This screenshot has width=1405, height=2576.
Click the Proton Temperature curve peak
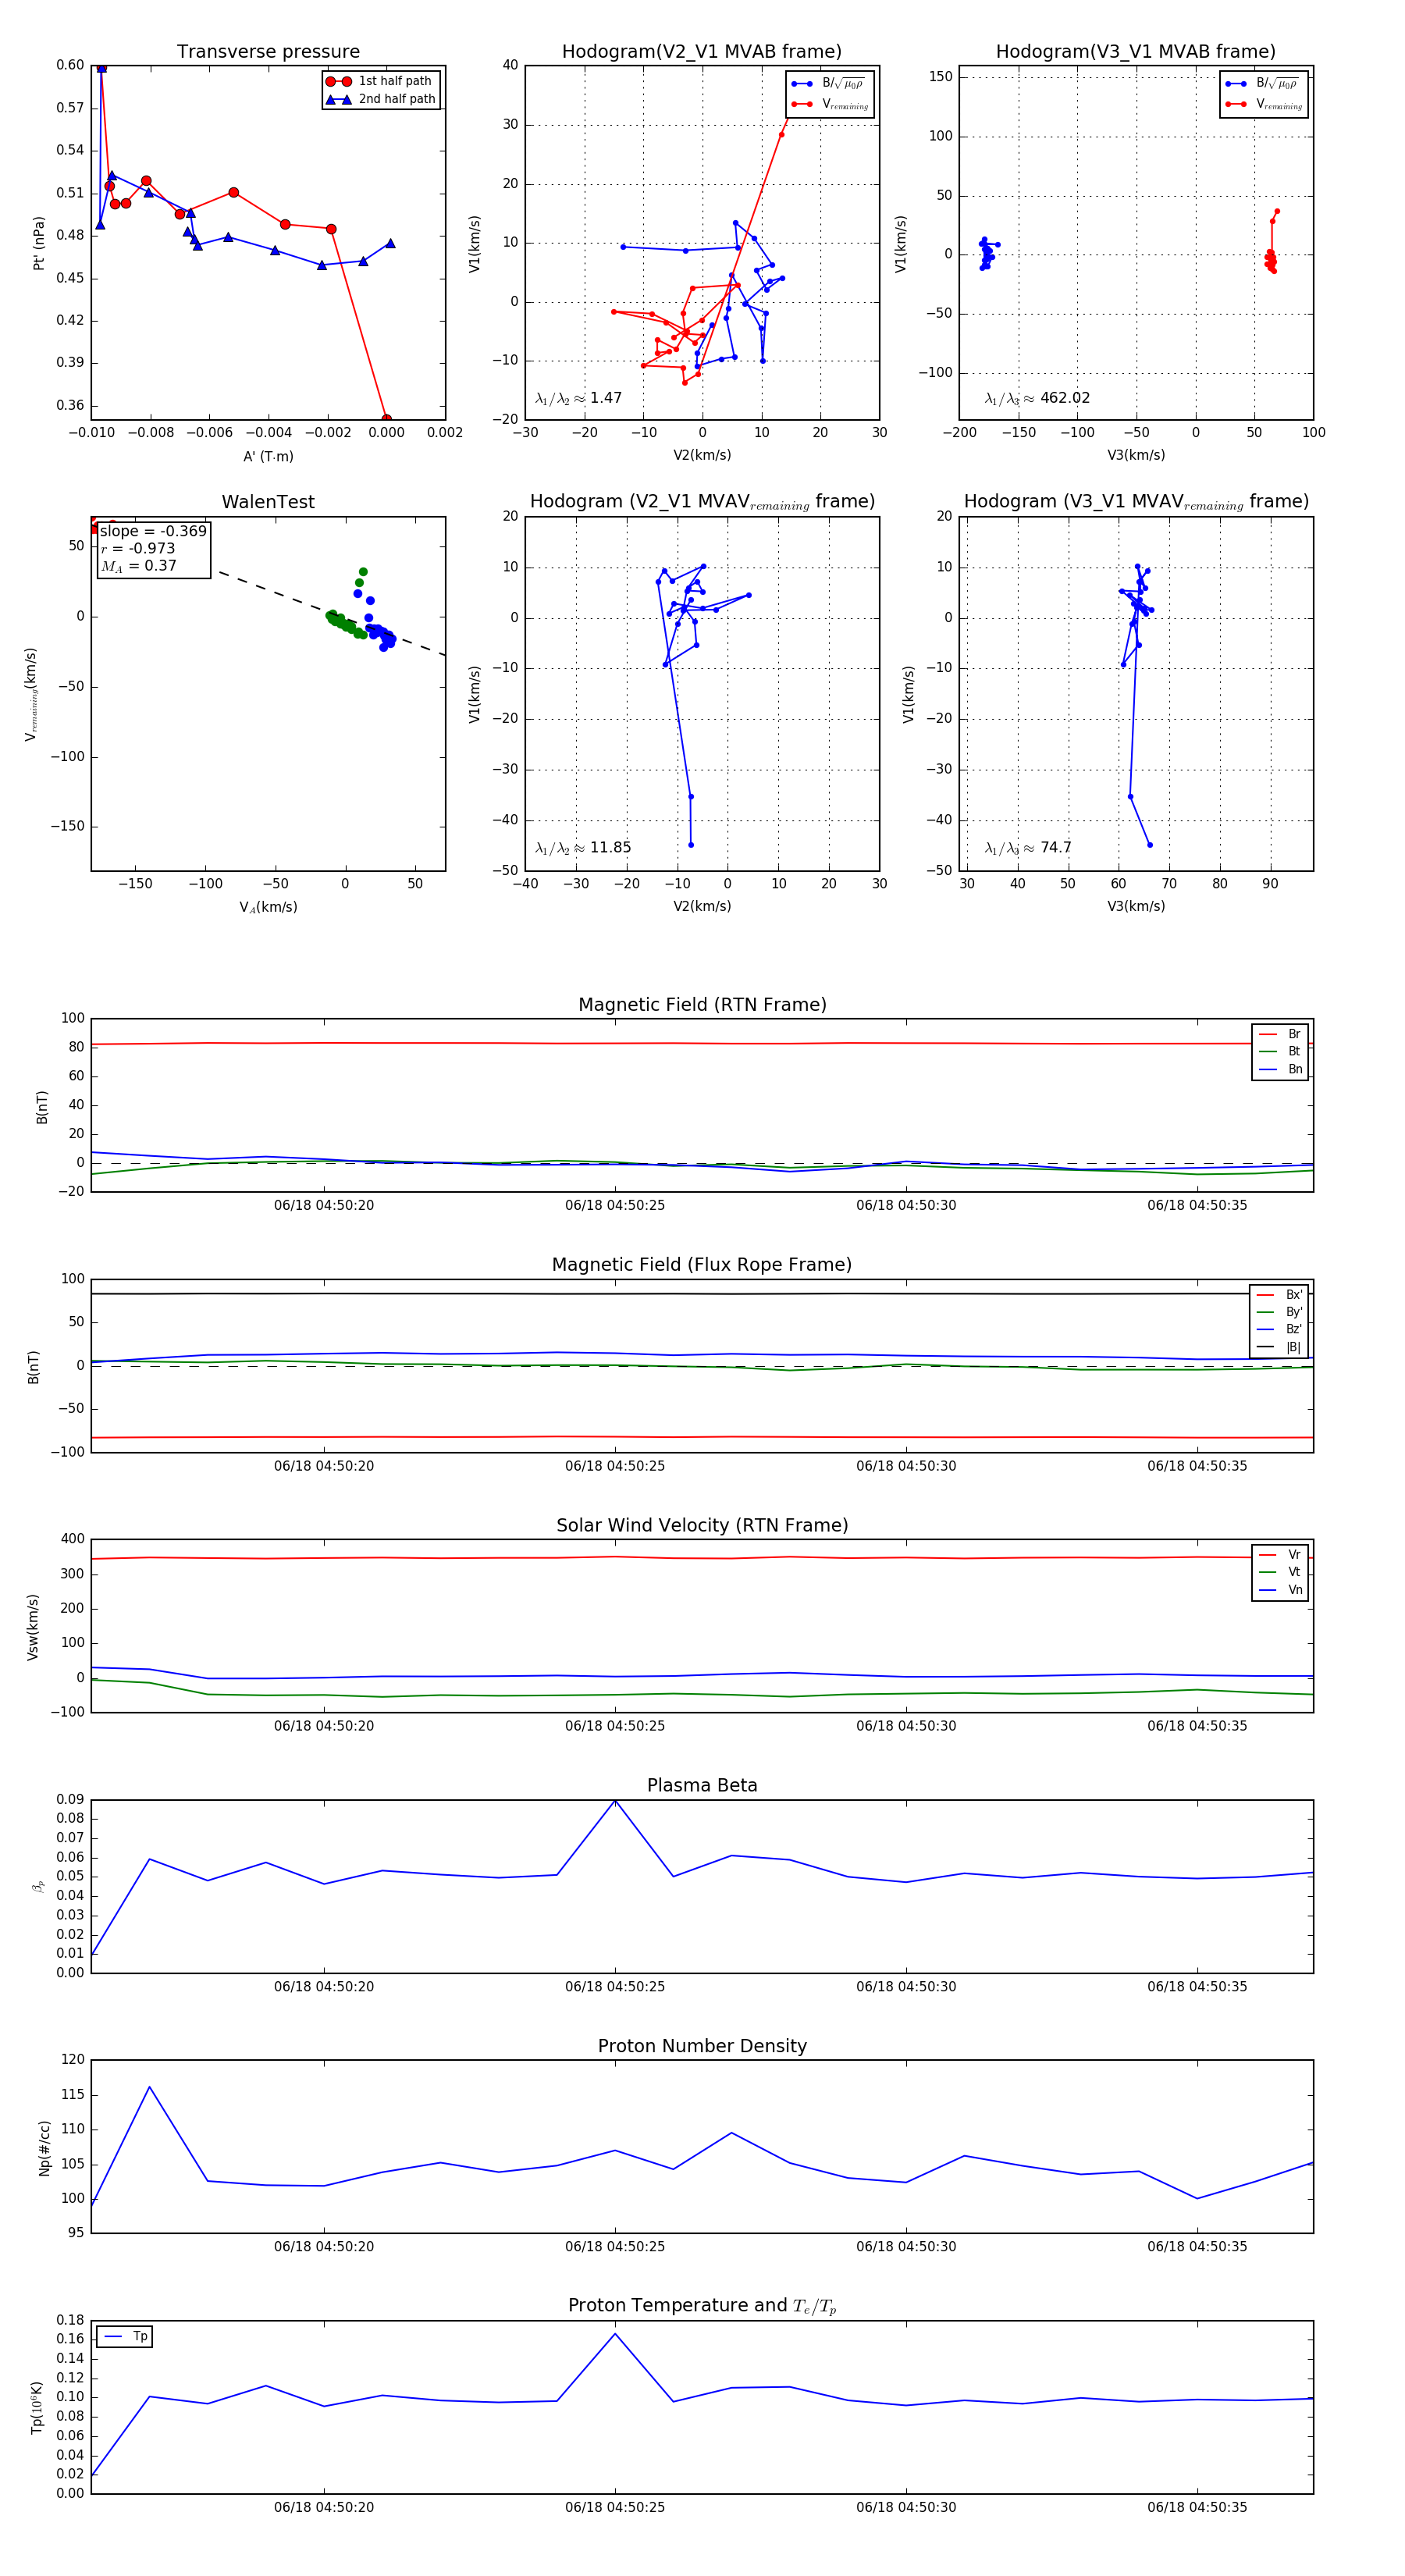click(x=615, y=2333)
